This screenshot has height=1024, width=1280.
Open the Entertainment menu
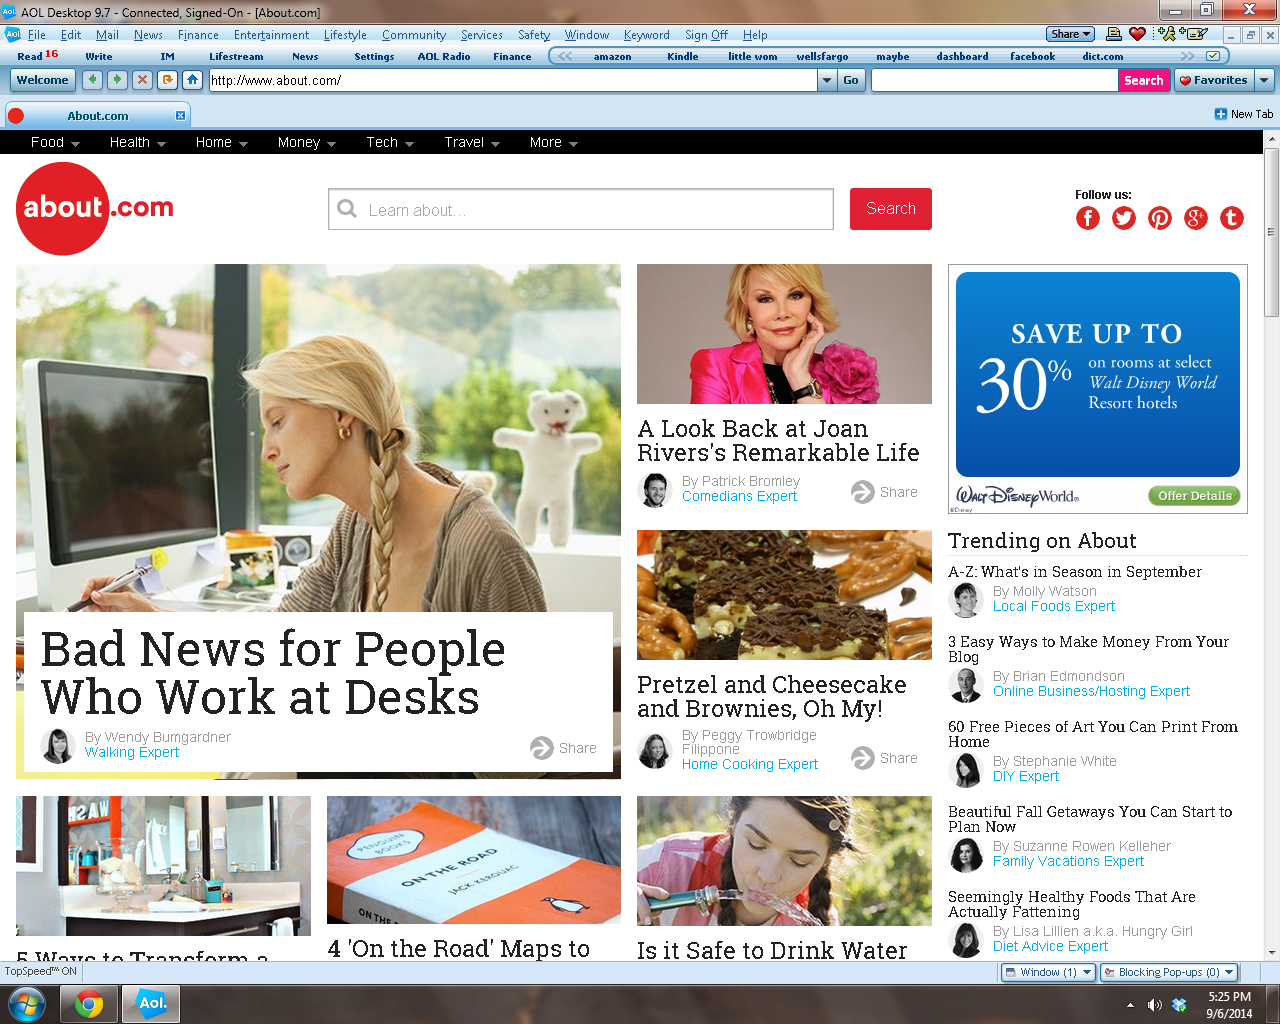click(271, 35)
